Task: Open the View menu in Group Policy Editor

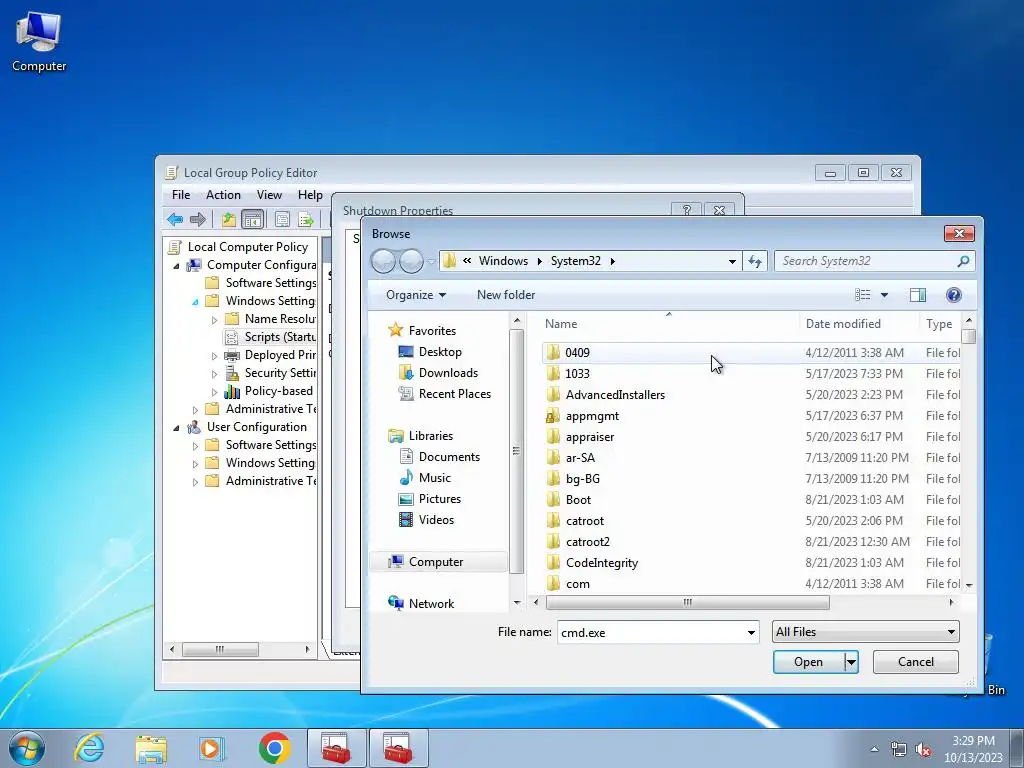Action: coord(269,195)
